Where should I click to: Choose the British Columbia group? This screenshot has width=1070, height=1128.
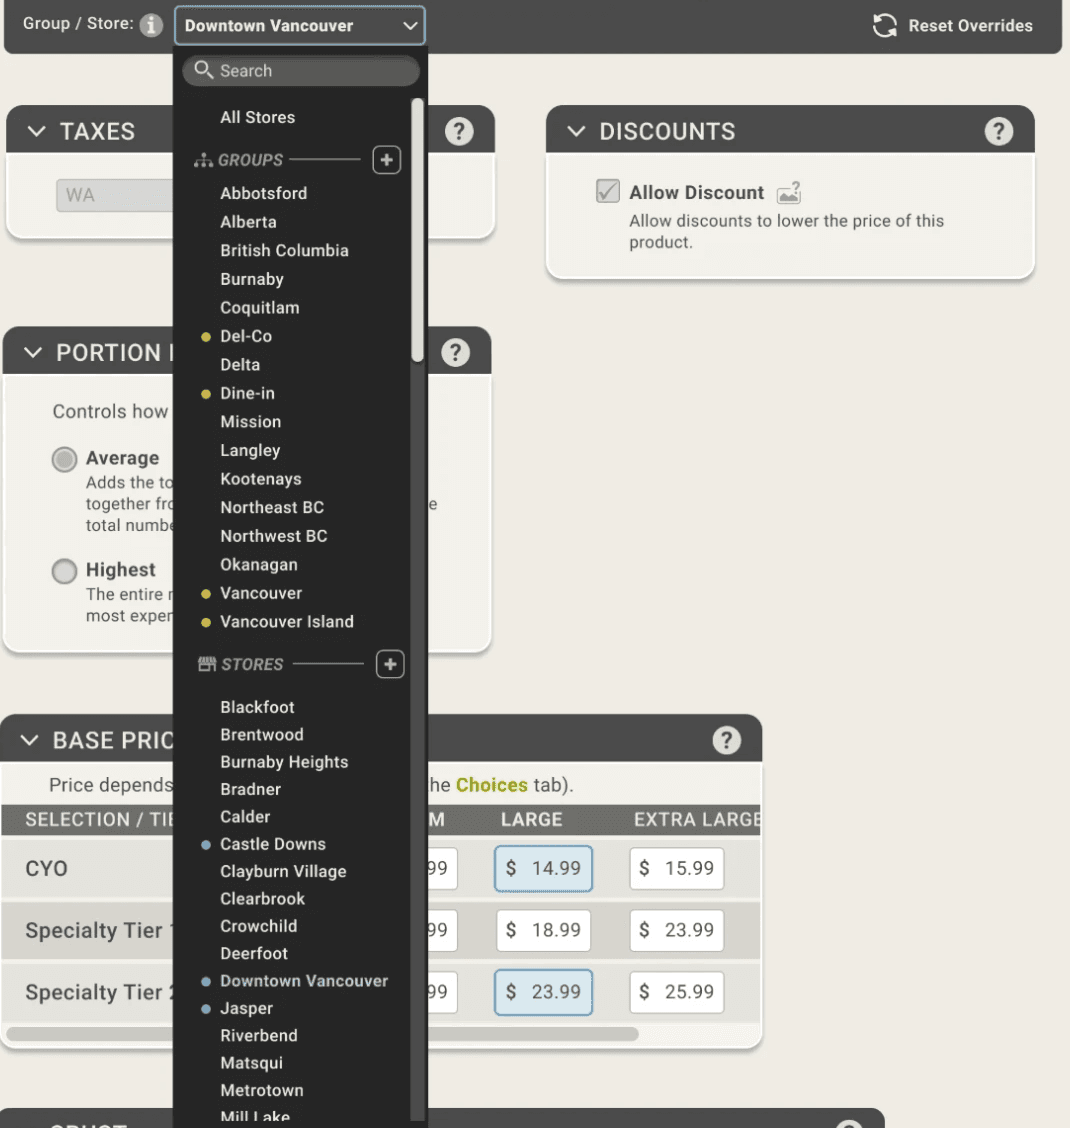pyautogui.click(x=284, y=250)
